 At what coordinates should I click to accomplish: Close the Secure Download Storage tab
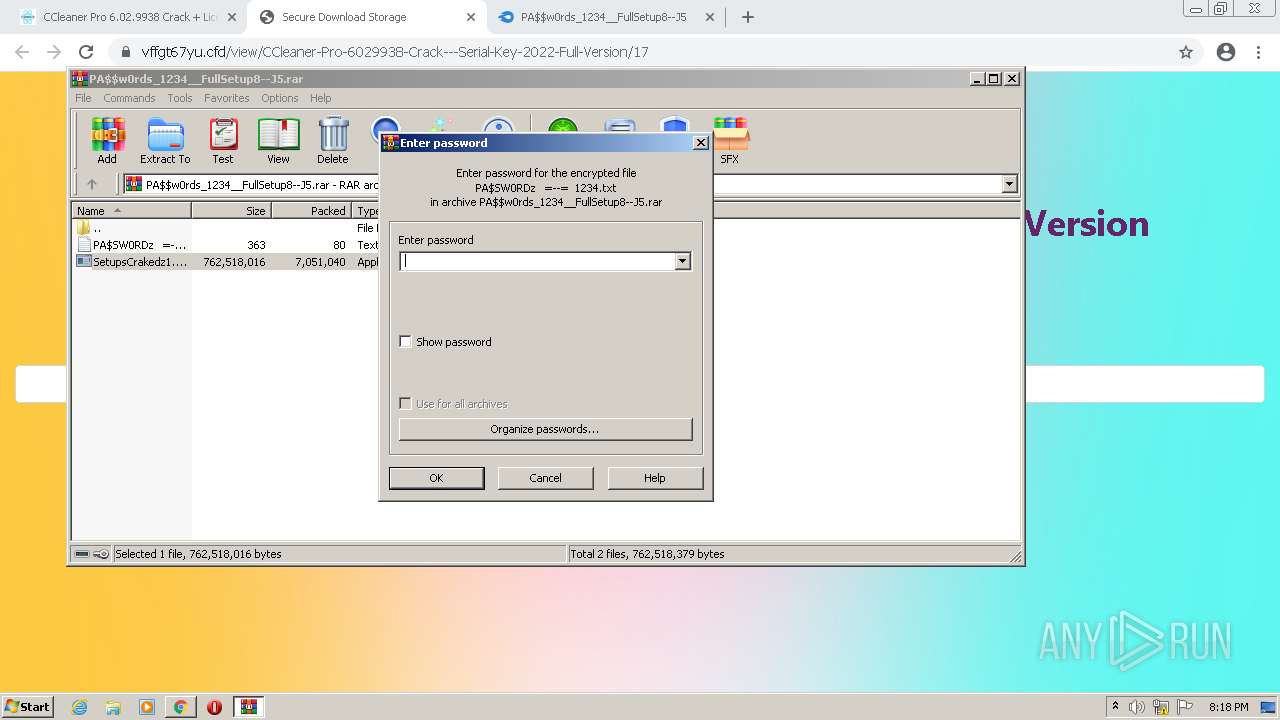click(x=471, y=17)
